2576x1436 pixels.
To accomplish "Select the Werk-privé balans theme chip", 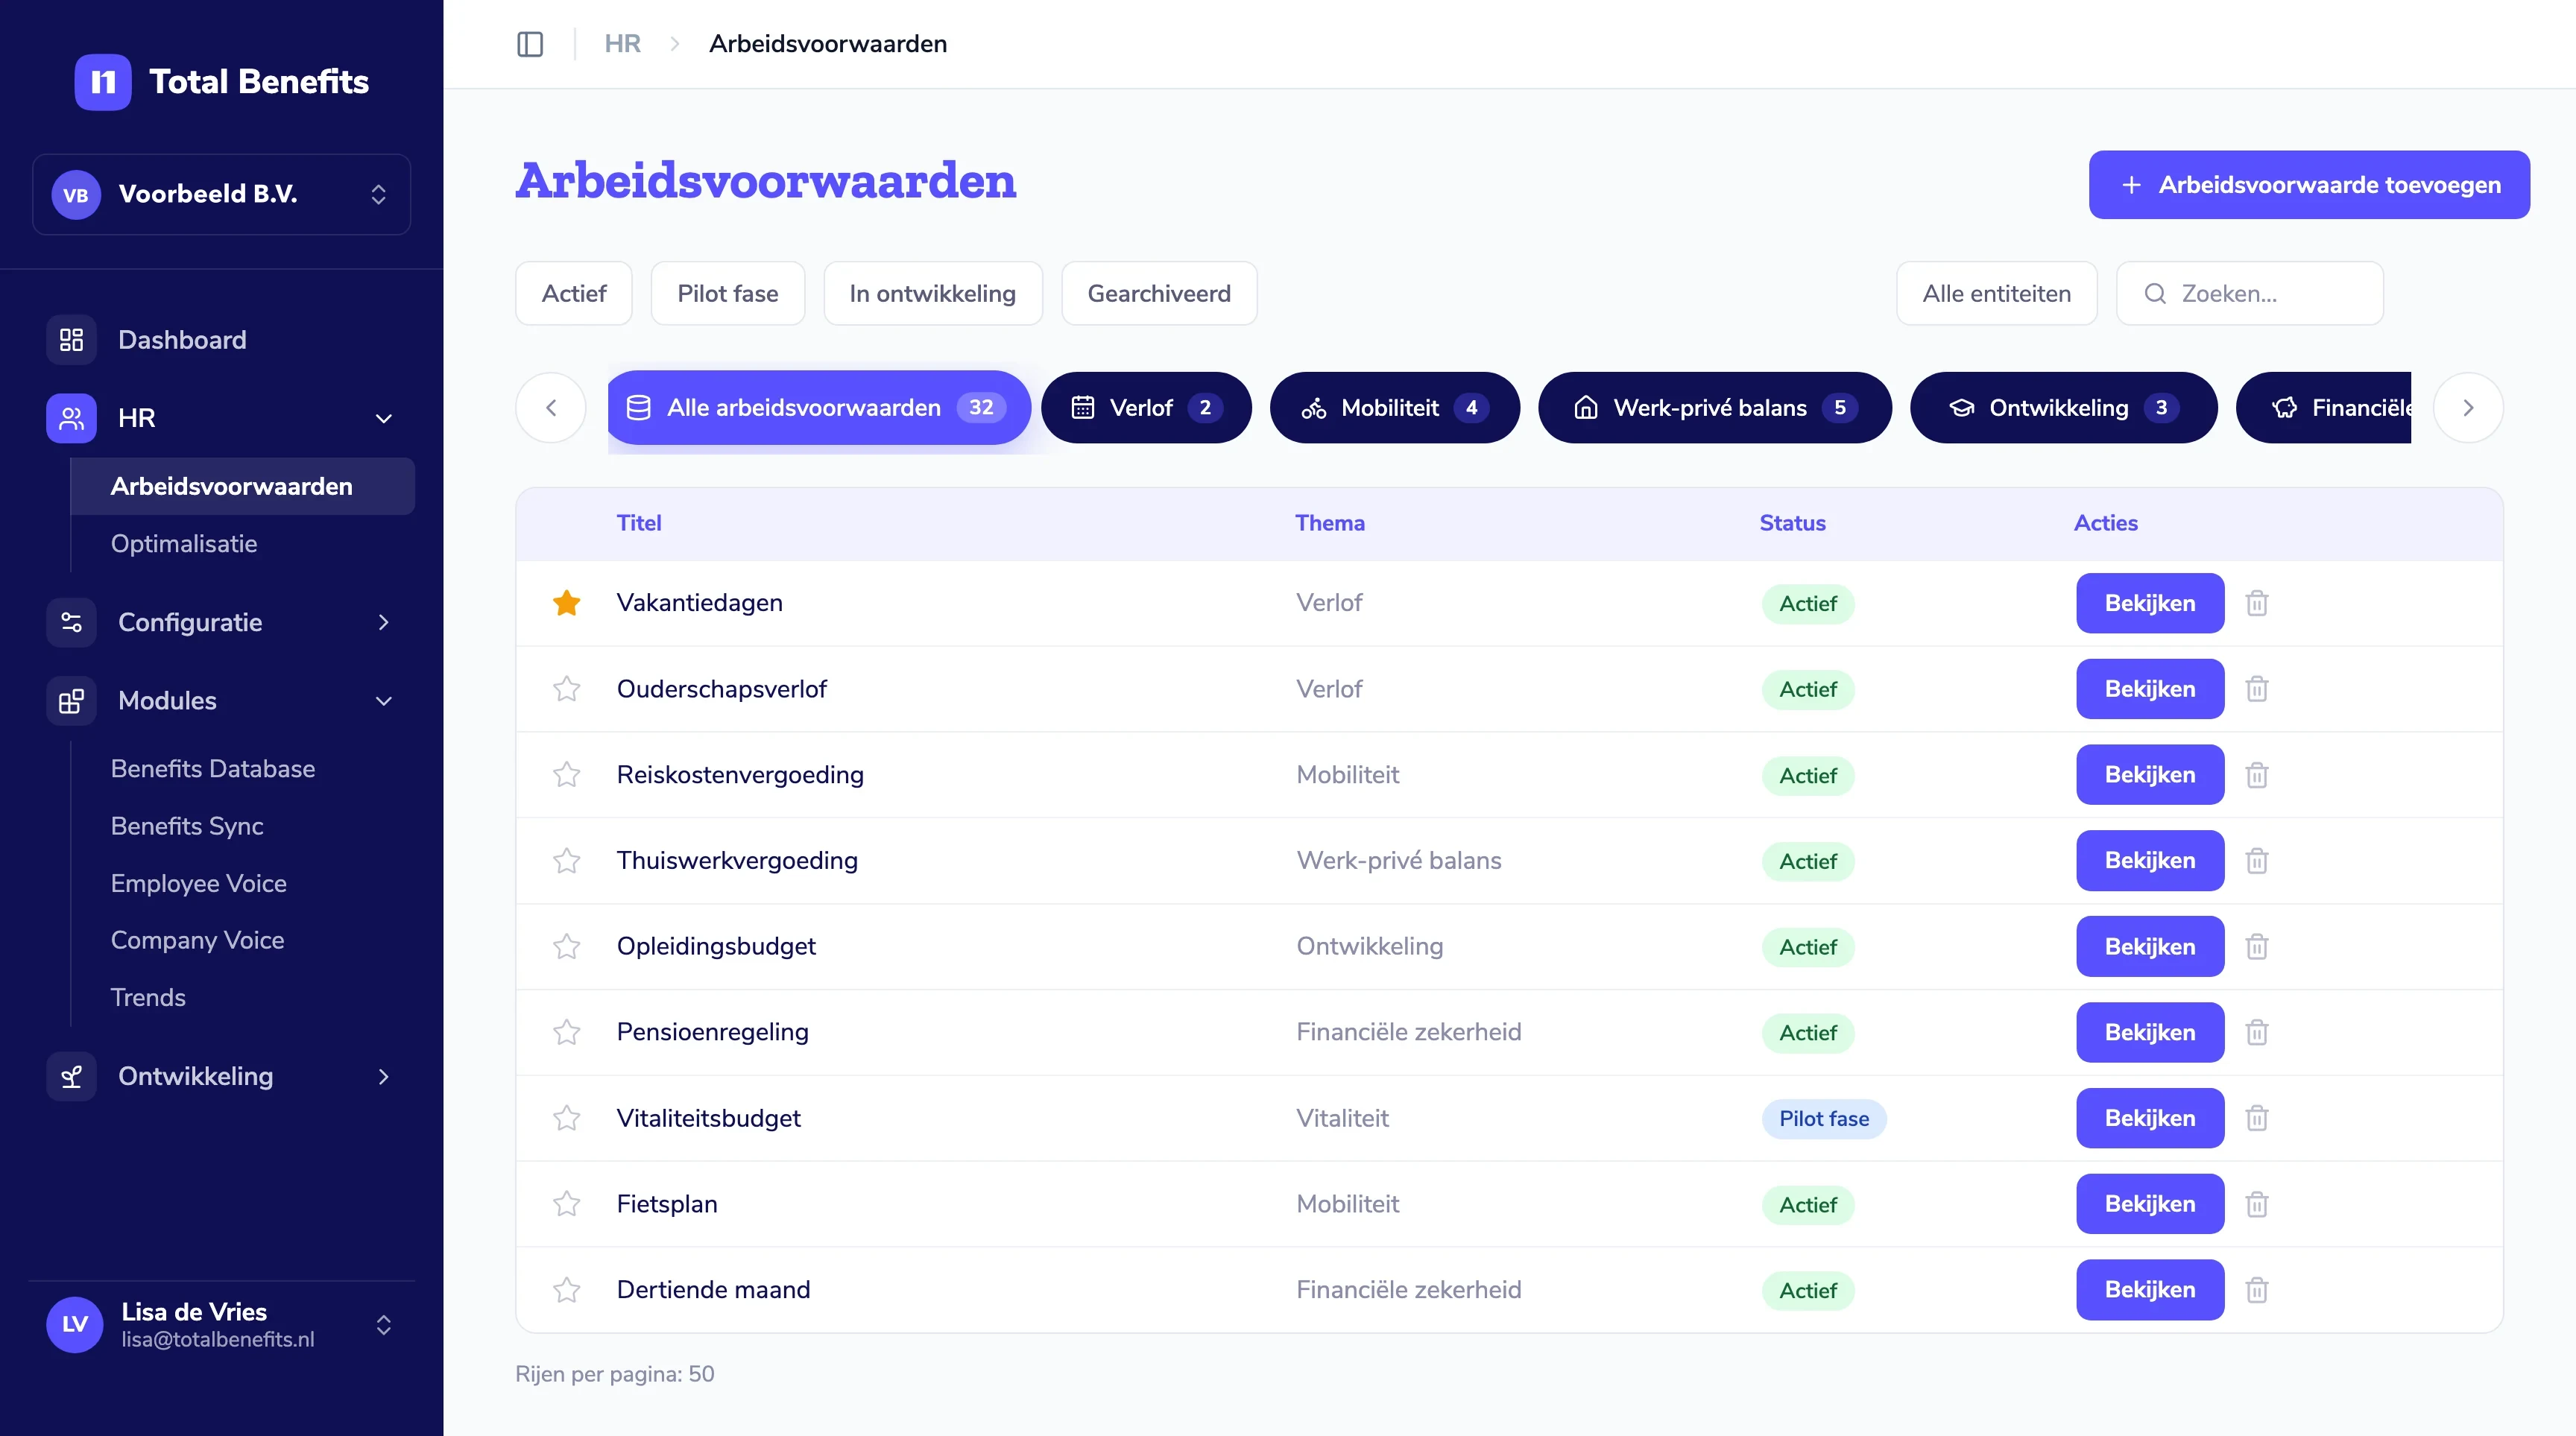I will (x=1714, y=408).
